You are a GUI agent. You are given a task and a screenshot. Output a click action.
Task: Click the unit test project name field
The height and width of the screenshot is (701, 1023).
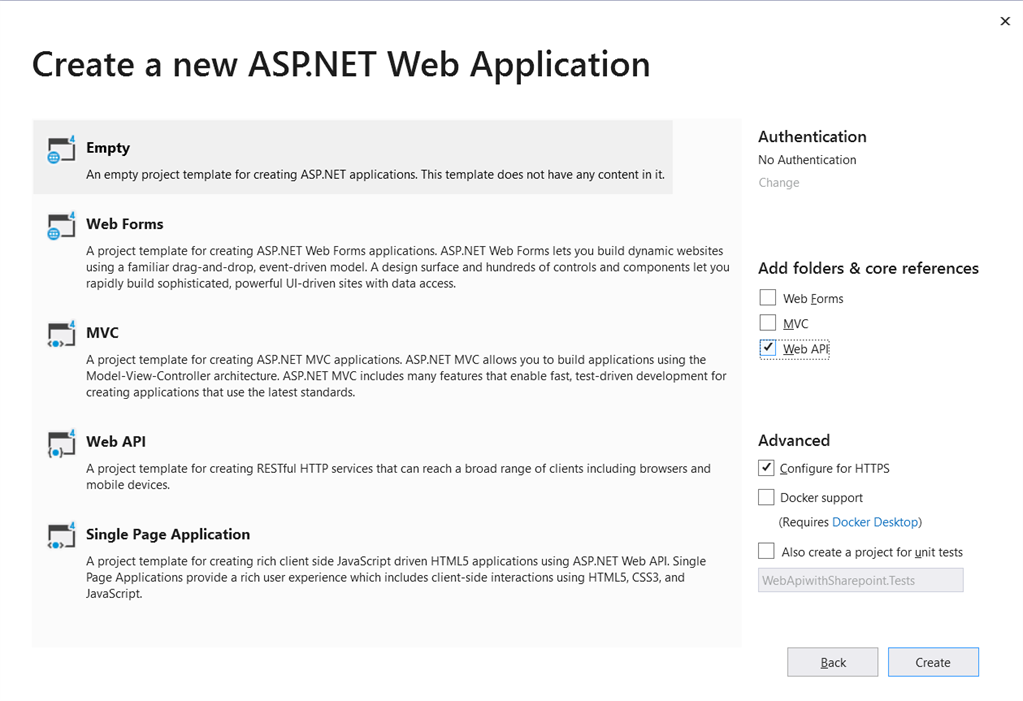coord(860,580)
